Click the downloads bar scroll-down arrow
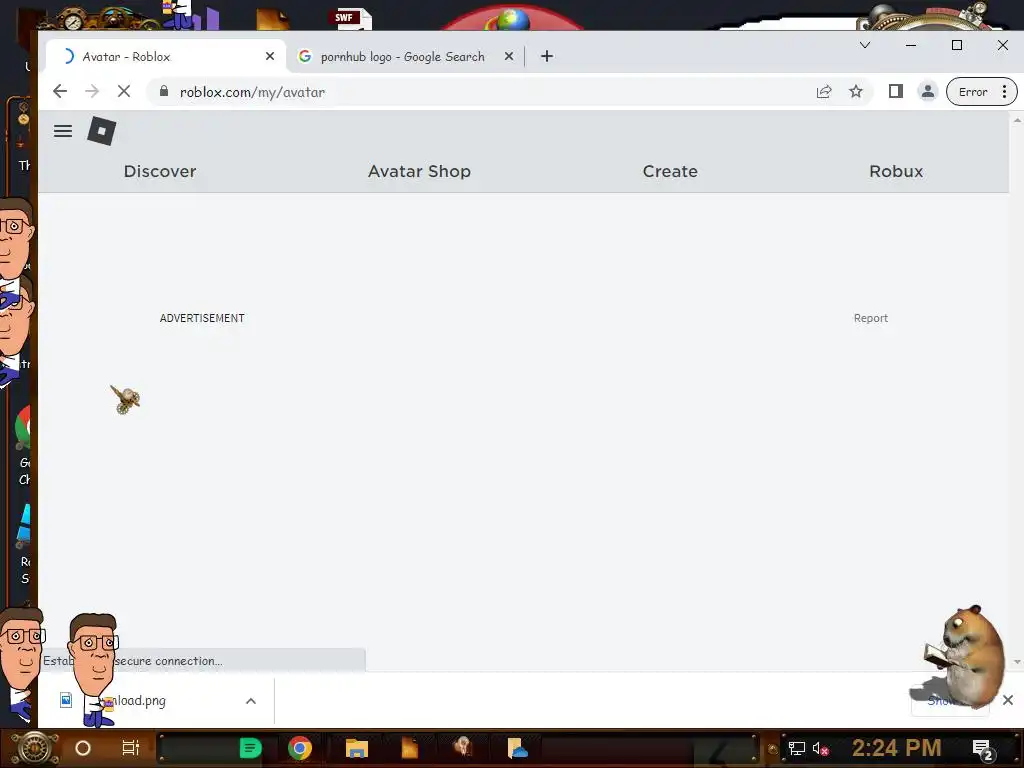The width and height of the screenshot is (1024, 768). click(1017, 662)
